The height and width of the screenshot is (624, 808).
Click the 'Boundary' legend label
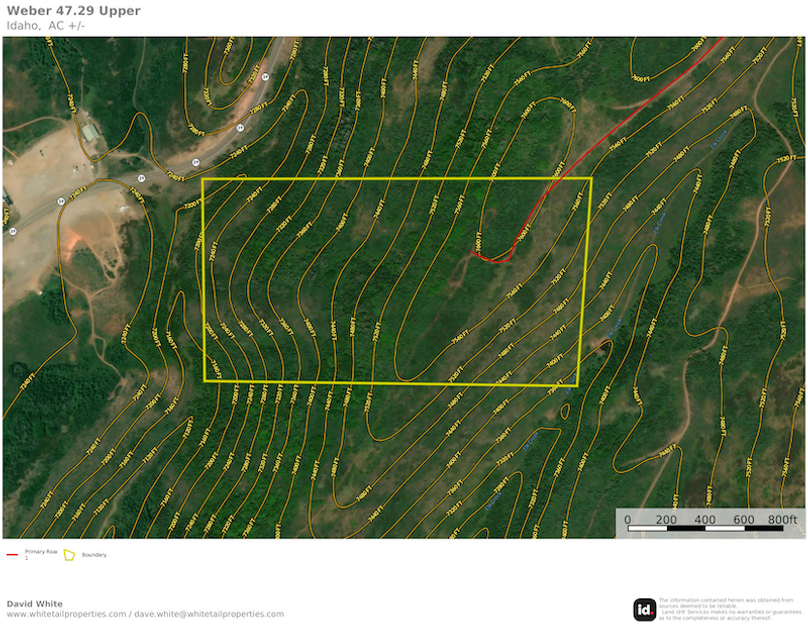click(94, 555)
